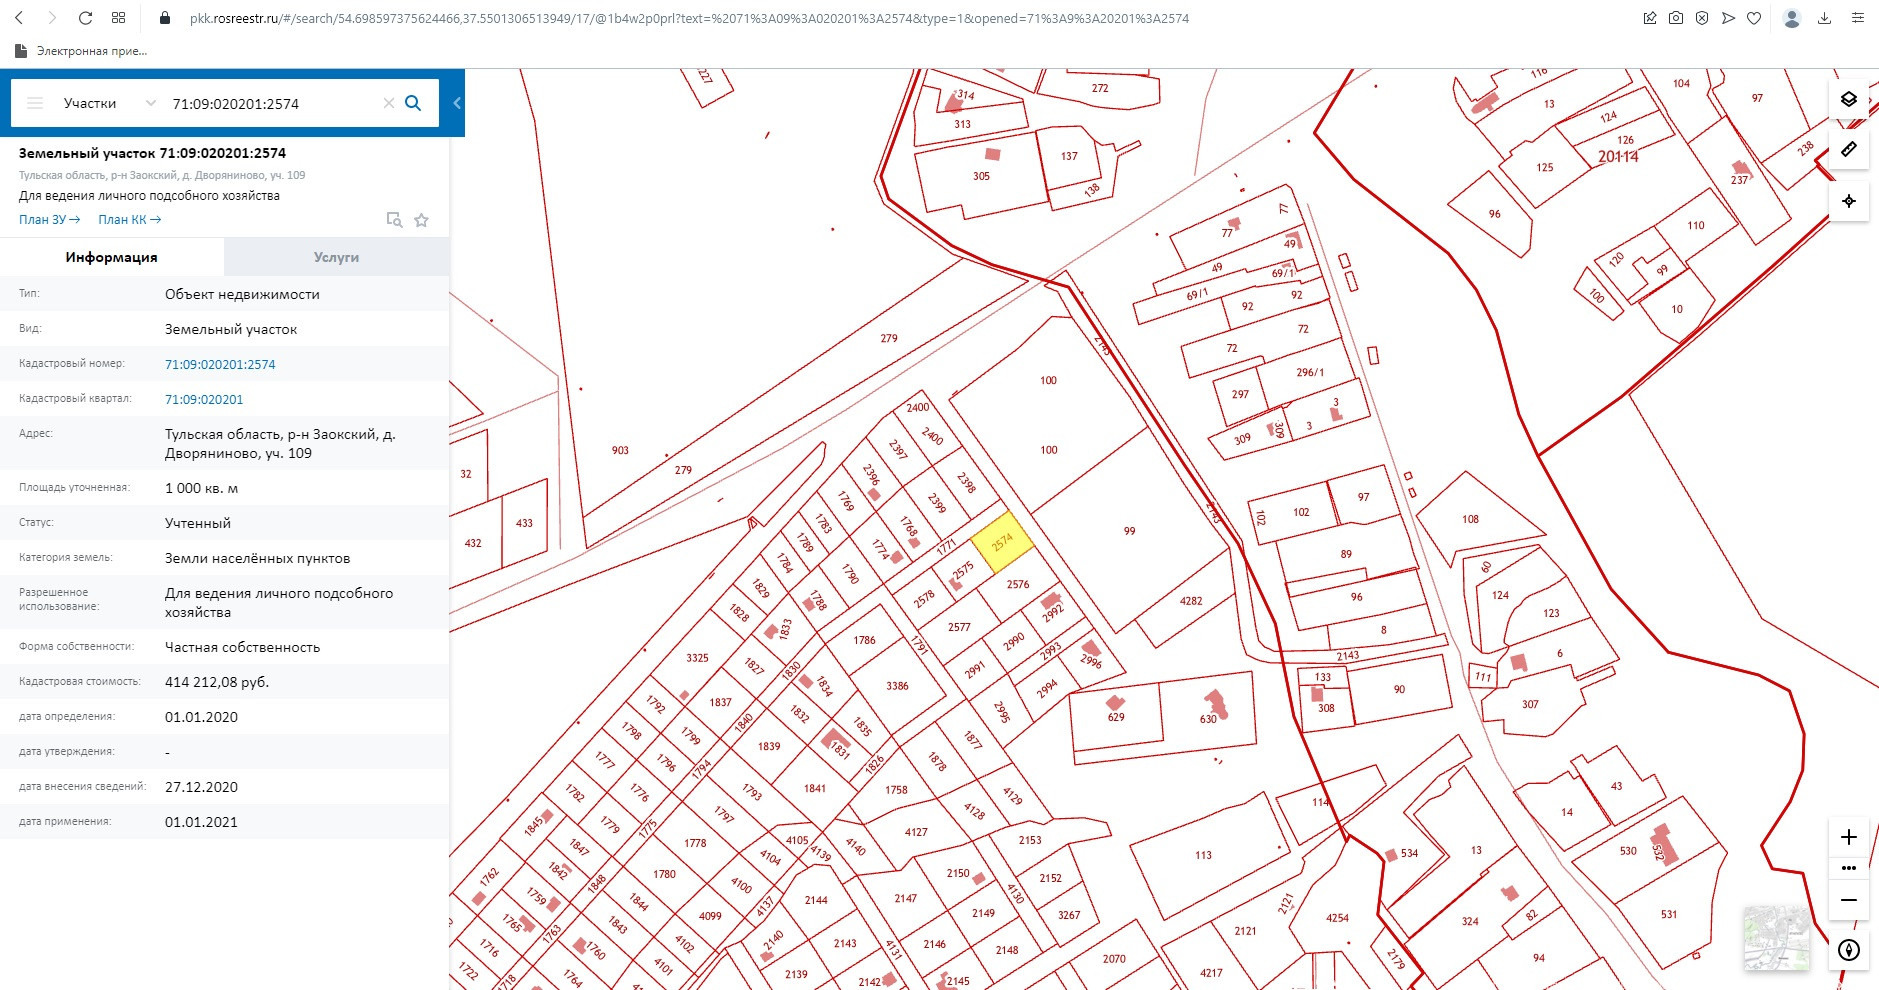Click parcel labeled 629 on map

click(x=1116, y=717)
